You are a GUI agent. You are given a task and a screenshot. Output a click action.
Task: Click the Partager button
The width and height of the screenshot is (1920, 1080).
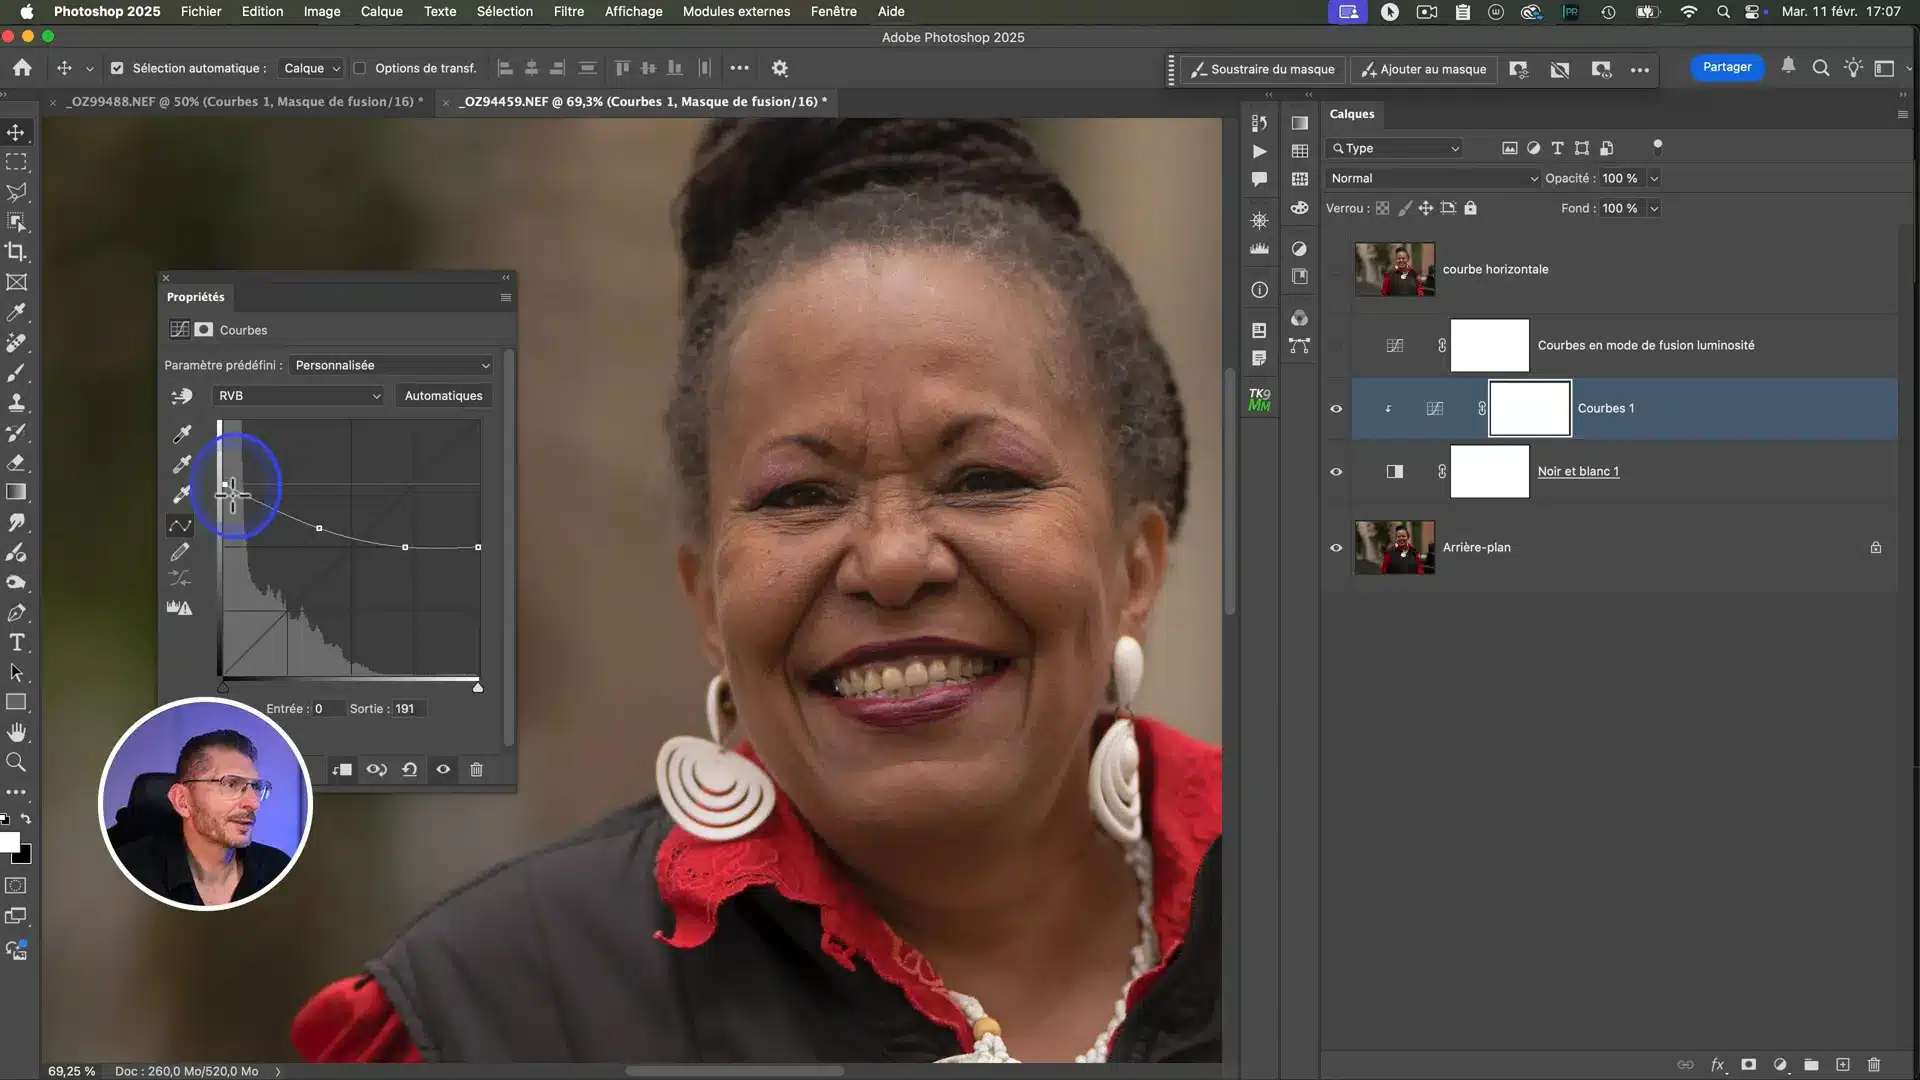coord(1726,67)
